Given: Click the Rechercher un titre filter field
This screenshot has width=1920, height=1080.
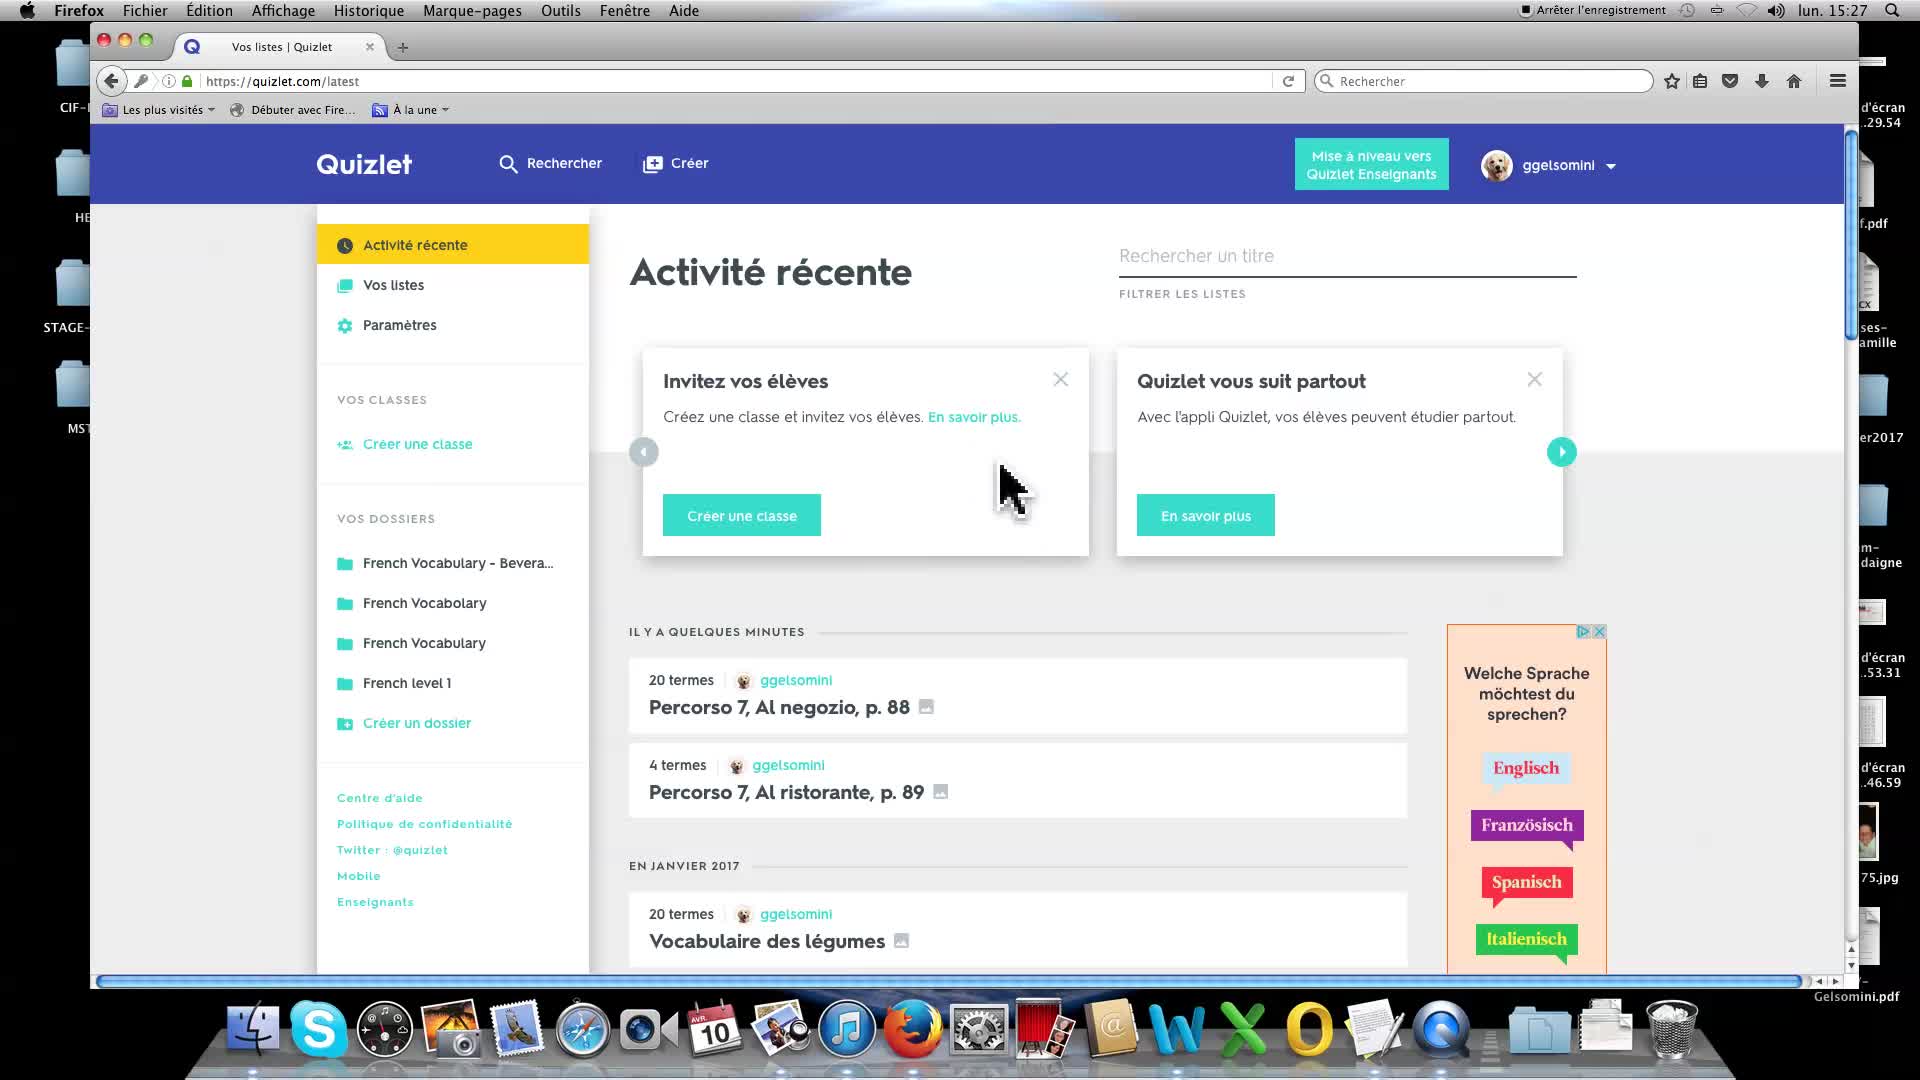Looking at the screenshot, I should (1346, 256).
